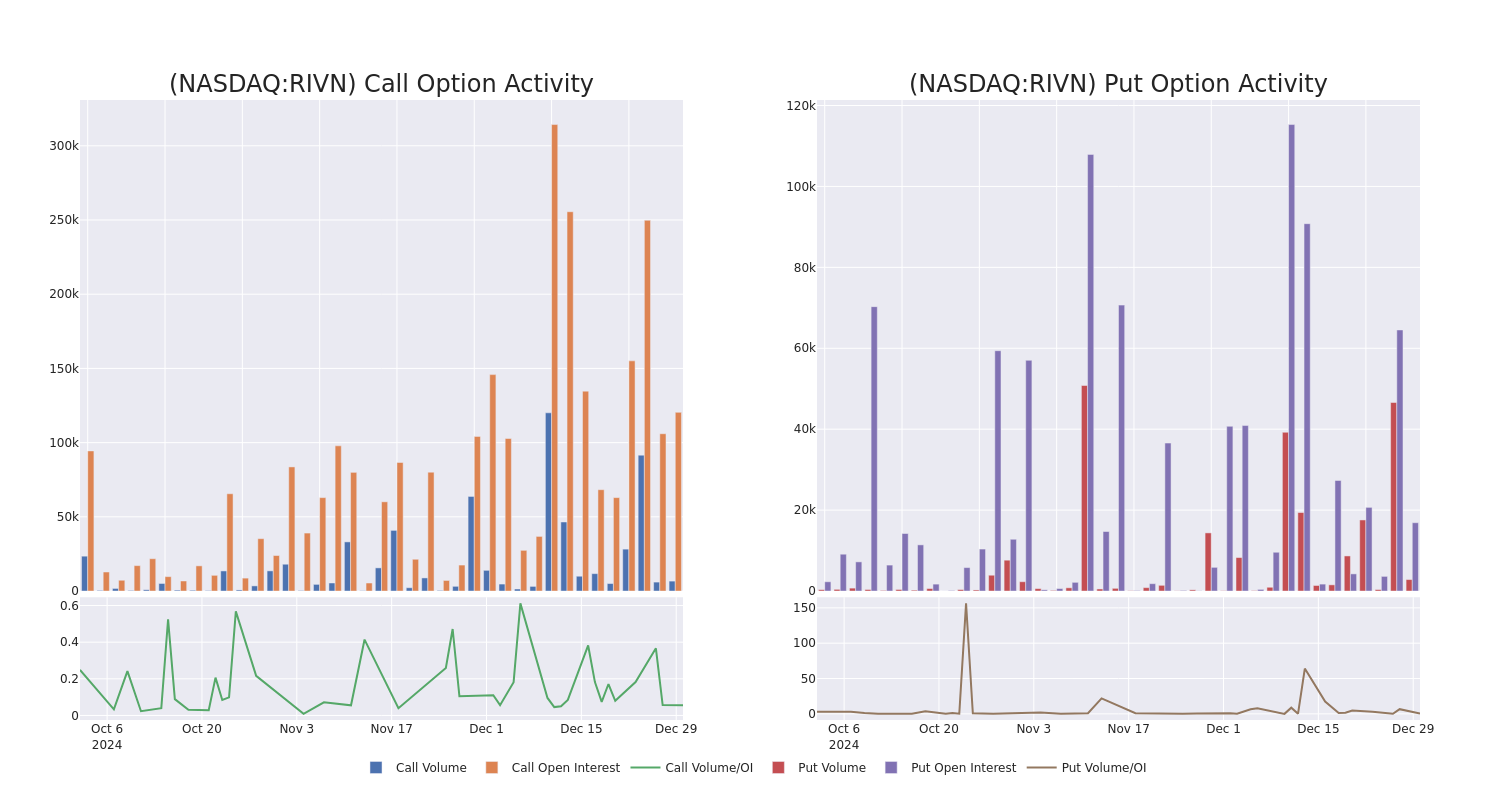1500x800 pixels.
Task: Click the purple Put Open Interest swatch
Action: pos(891,768)
